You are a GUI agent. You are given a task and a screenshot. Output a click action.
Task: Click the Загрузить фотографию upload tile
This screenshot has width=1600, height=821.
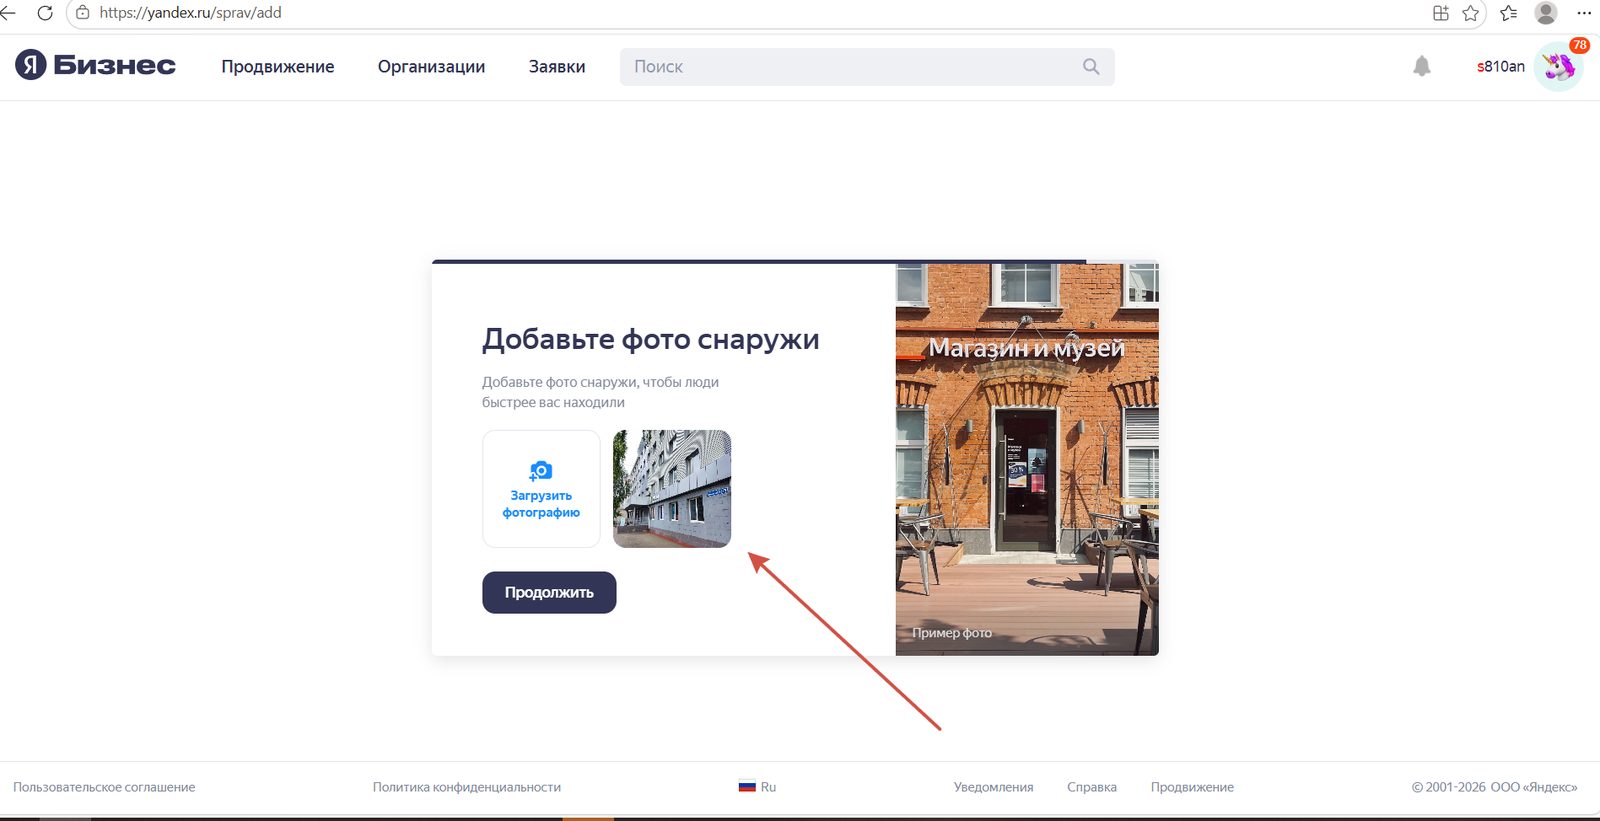tap(541, 489)
